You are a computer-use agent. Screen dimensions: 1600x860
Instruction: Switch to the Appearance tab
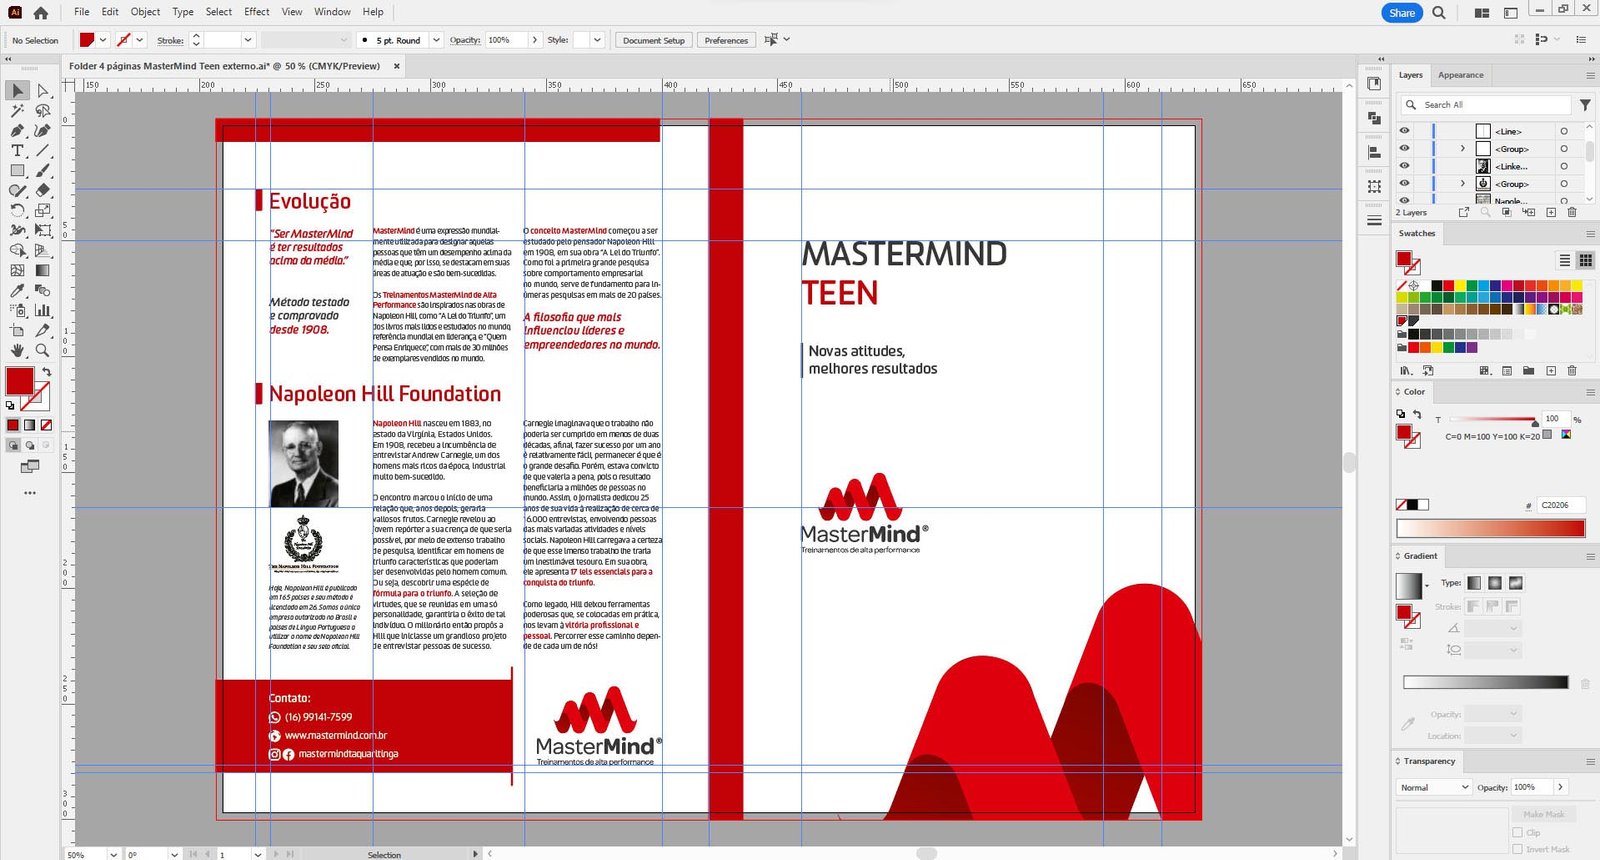click(x=1460, y=75)
